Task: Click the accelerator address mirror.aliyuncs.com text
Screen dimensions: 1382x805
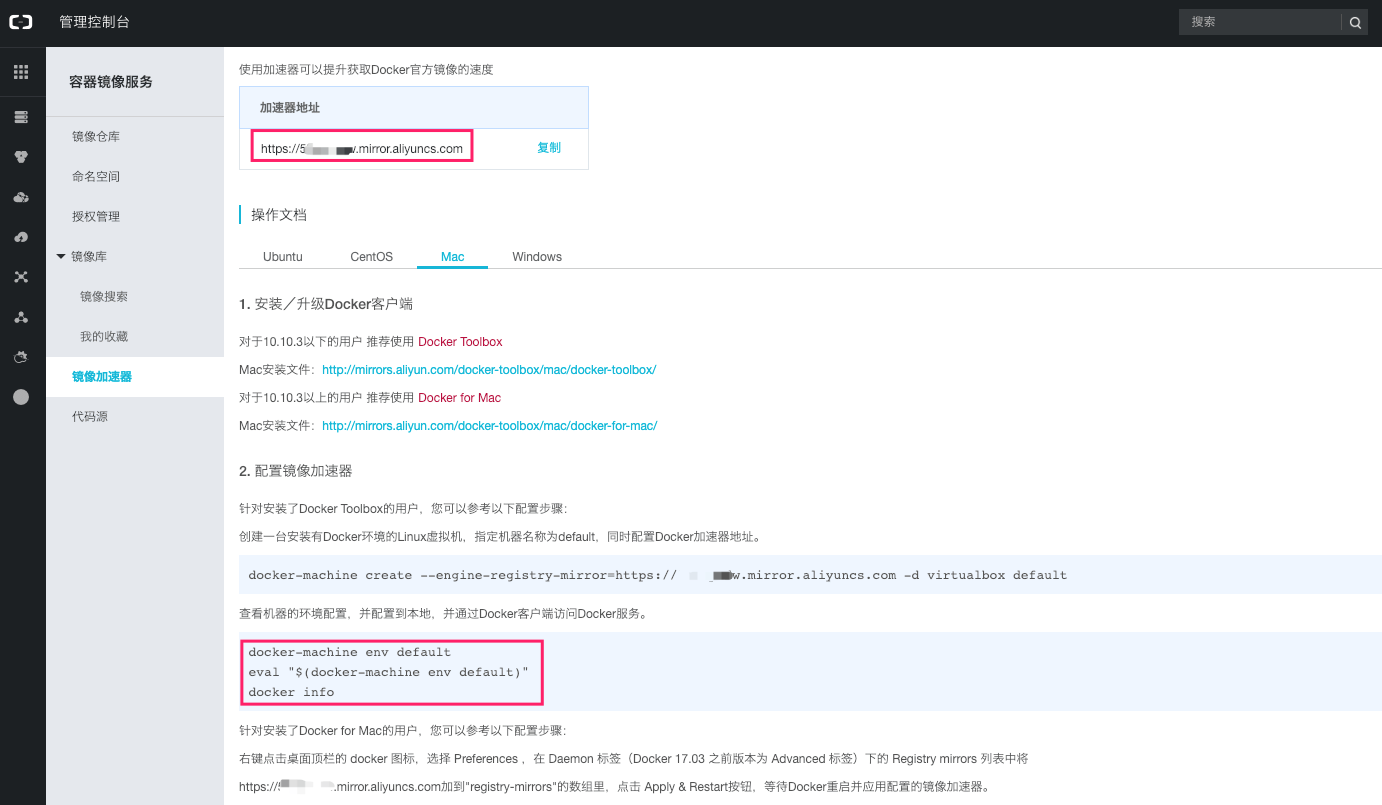Action: (x=362, y=149)
